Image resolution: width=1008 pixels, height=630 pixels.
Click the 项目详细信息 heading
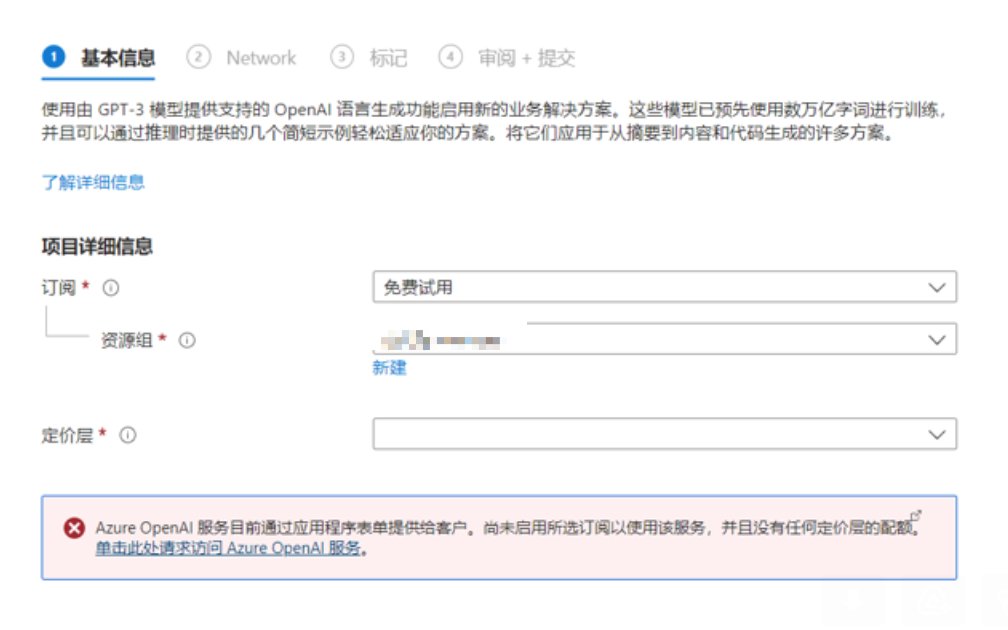[x=97, y=246]
